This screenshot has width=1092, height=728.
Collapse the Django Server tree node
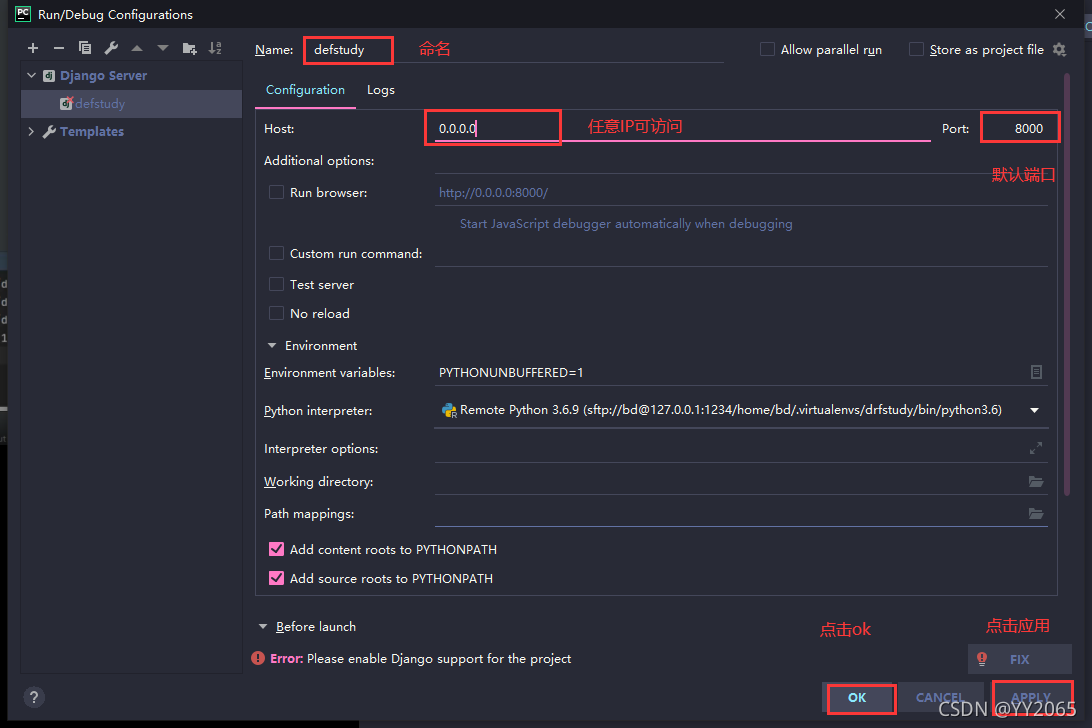pos(31,75)
